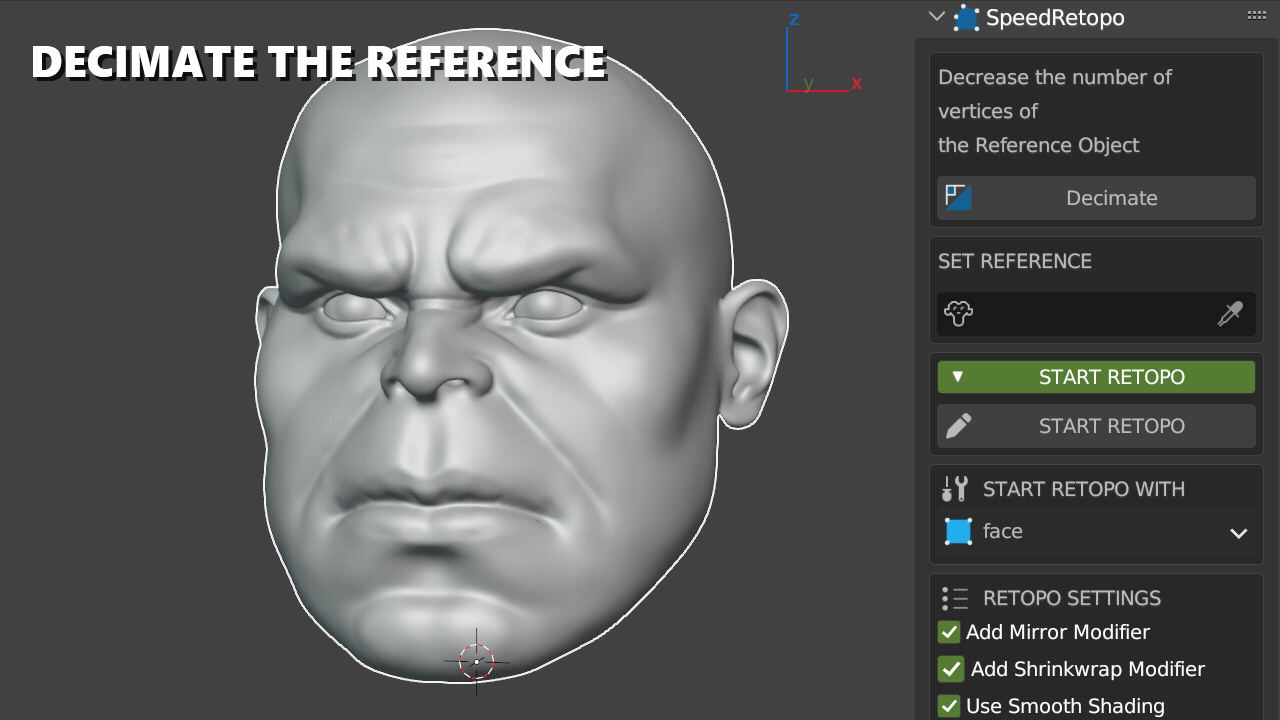This screenshot has height=720, width=1280.
Task: Click the mesh icon in Set Reference field
Action: pyautogui.click(x=959, y=314)
